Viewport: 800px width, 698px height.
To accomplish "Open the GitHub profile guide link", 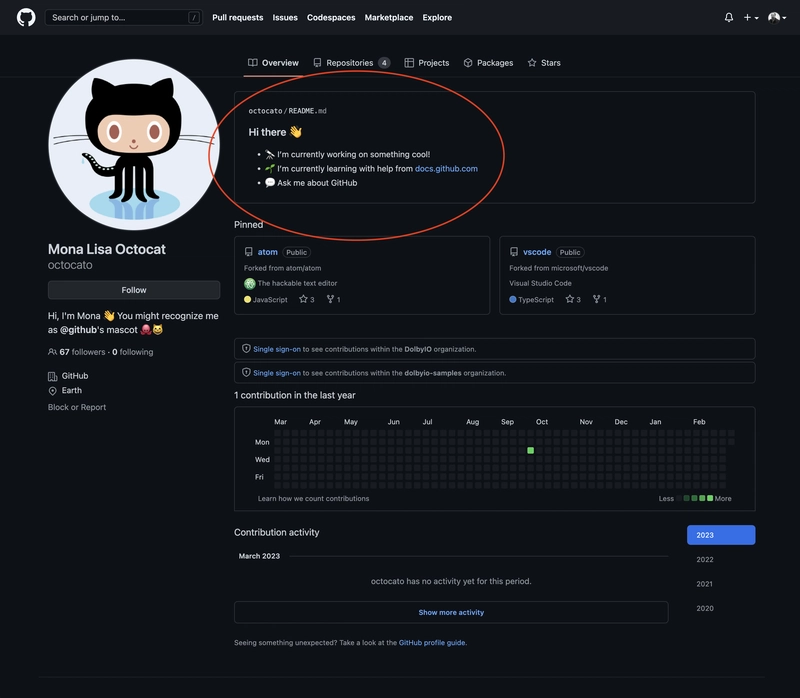I will tap(432, 642).
